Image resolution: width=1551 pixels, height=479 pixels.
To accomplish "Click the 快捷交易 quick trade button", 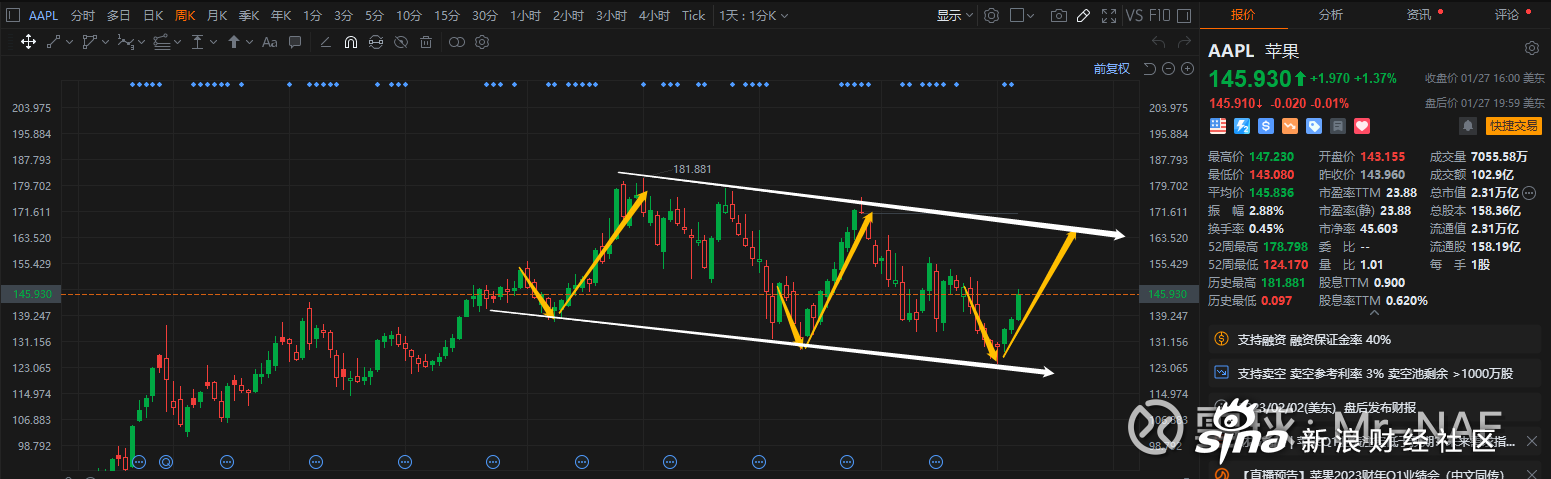I will pyautogui.click(x=1513, y=126).
